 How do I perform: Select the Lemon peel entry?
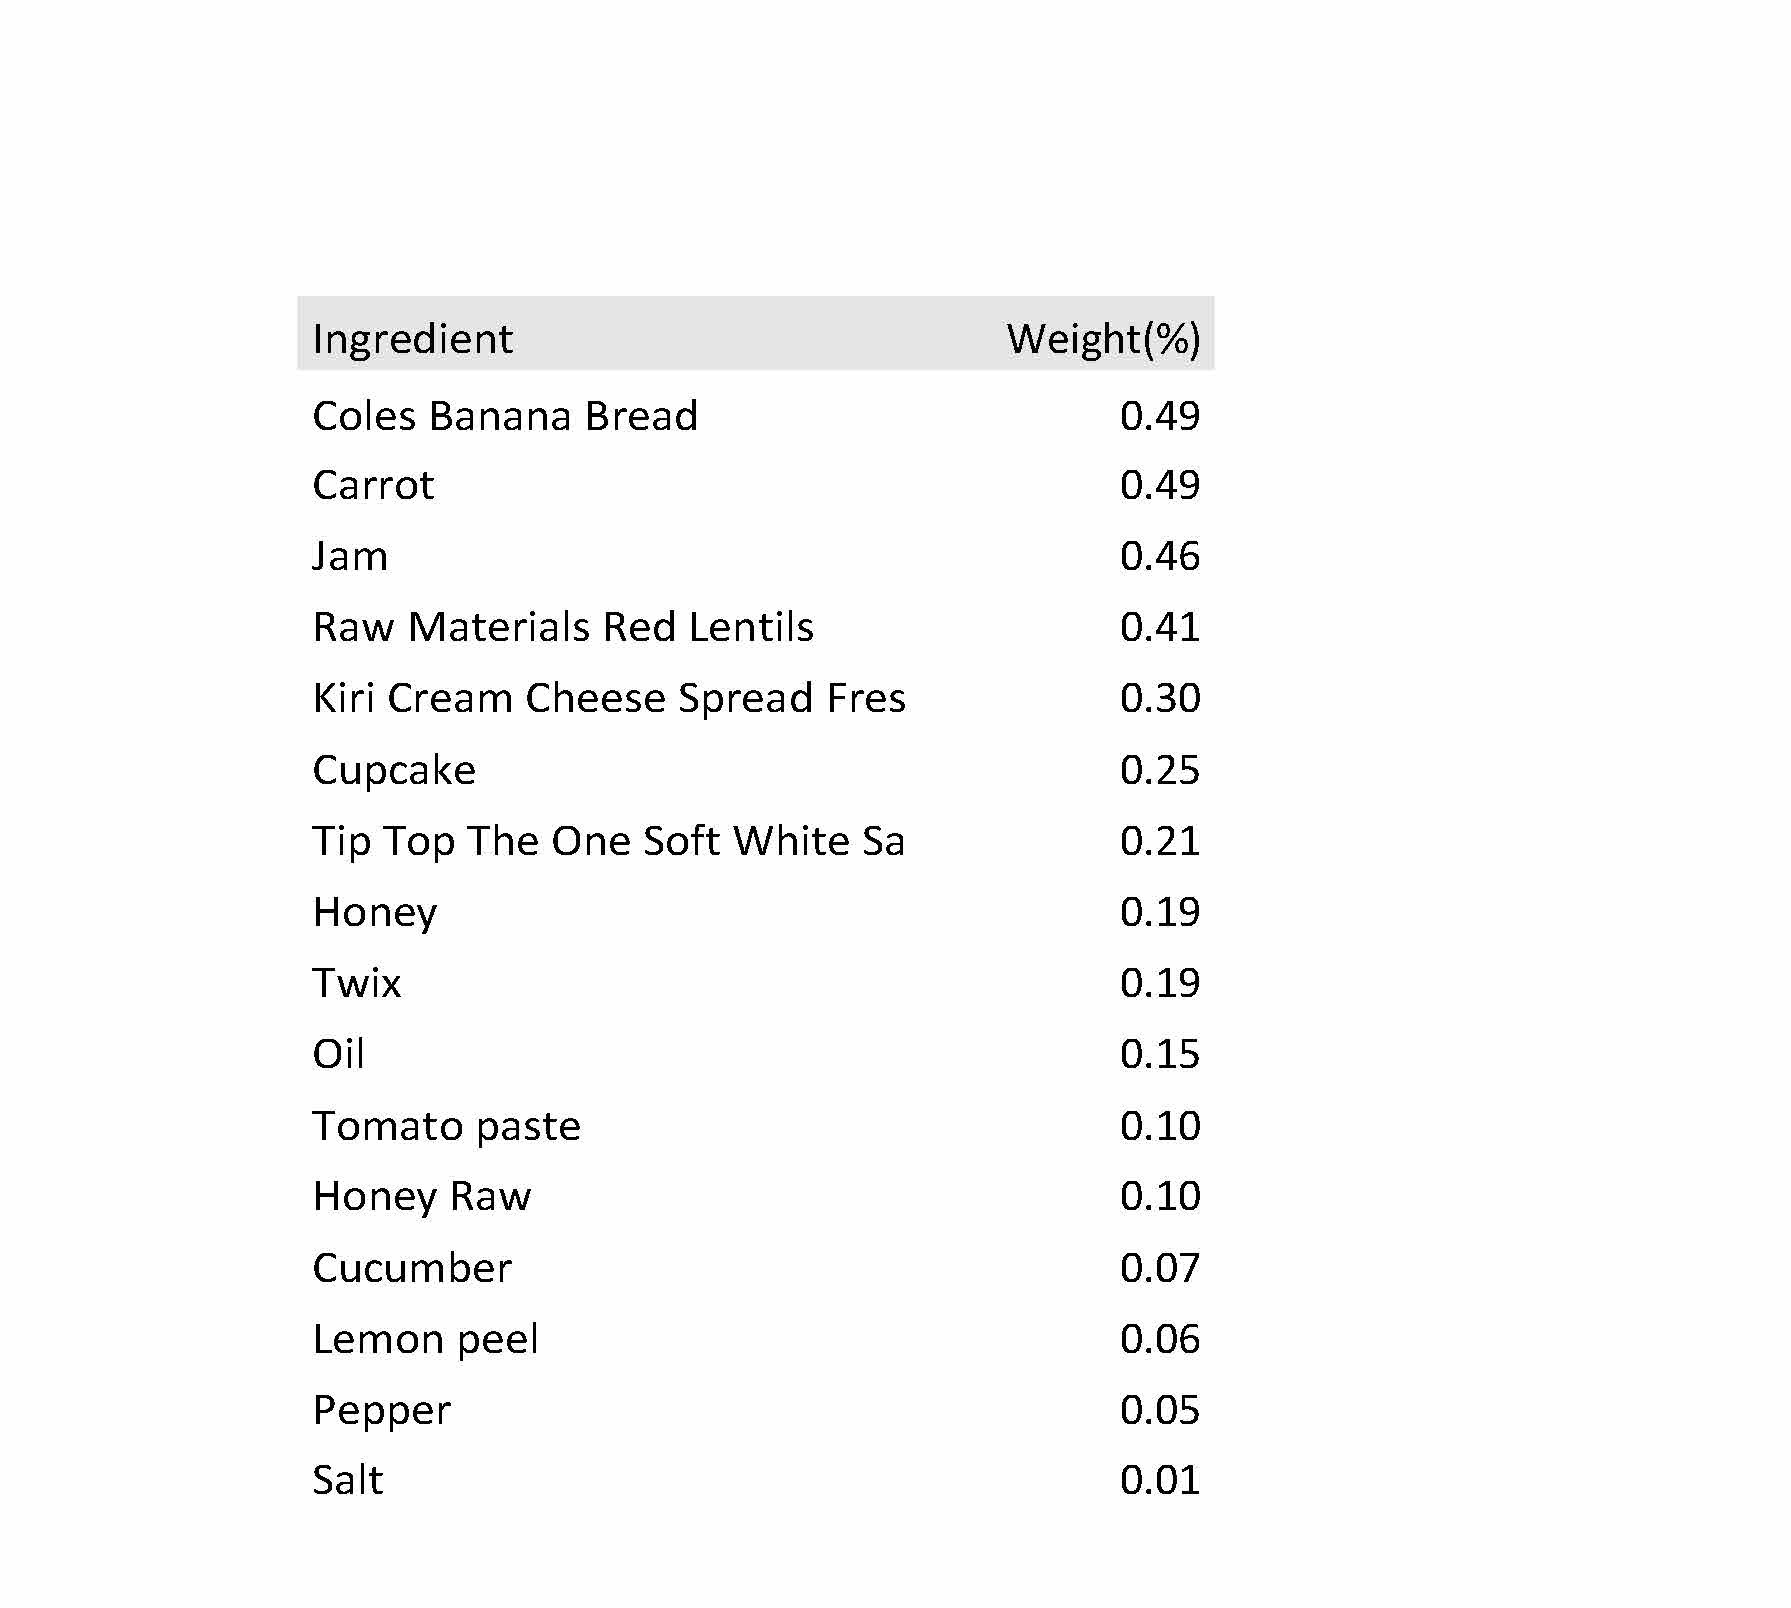pos(425,1339)
